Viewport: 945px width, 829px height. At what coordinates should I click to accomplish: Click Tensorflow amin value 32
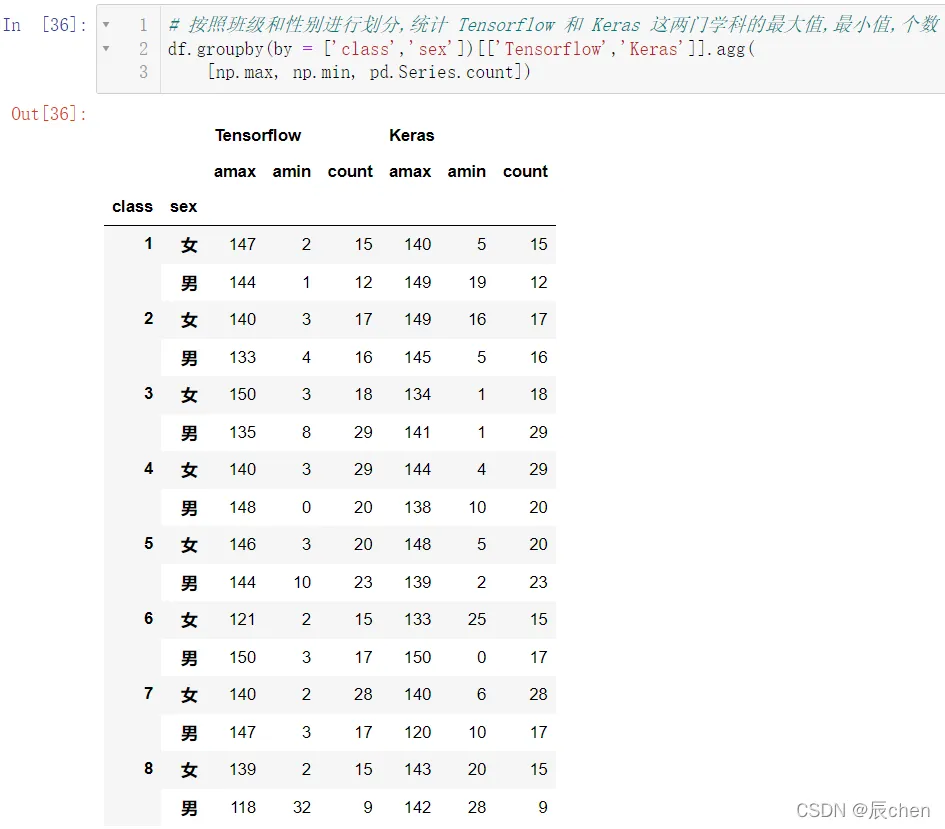(x=302, y=807)
